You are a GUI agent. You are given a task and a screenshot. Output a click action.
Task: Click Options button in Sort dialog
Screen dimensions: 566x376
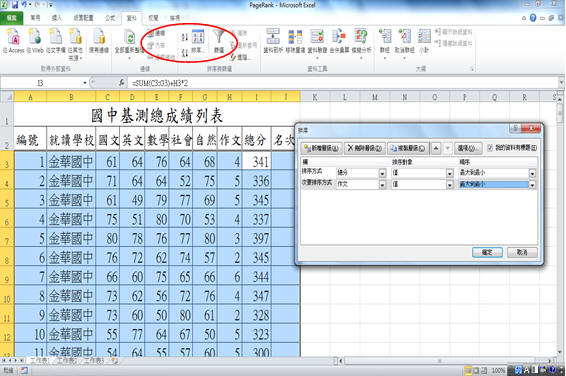(468, 148)
